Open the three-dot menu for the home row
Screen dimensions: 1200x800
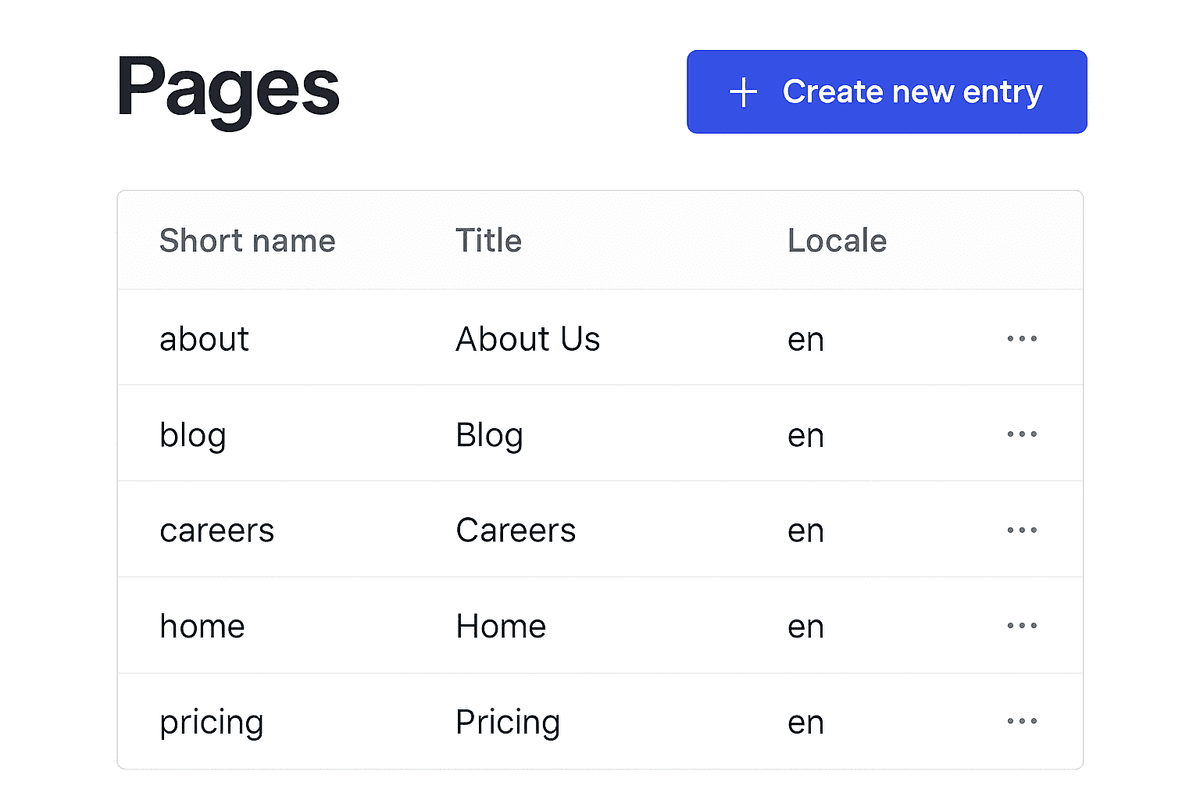pos(1022,626)
